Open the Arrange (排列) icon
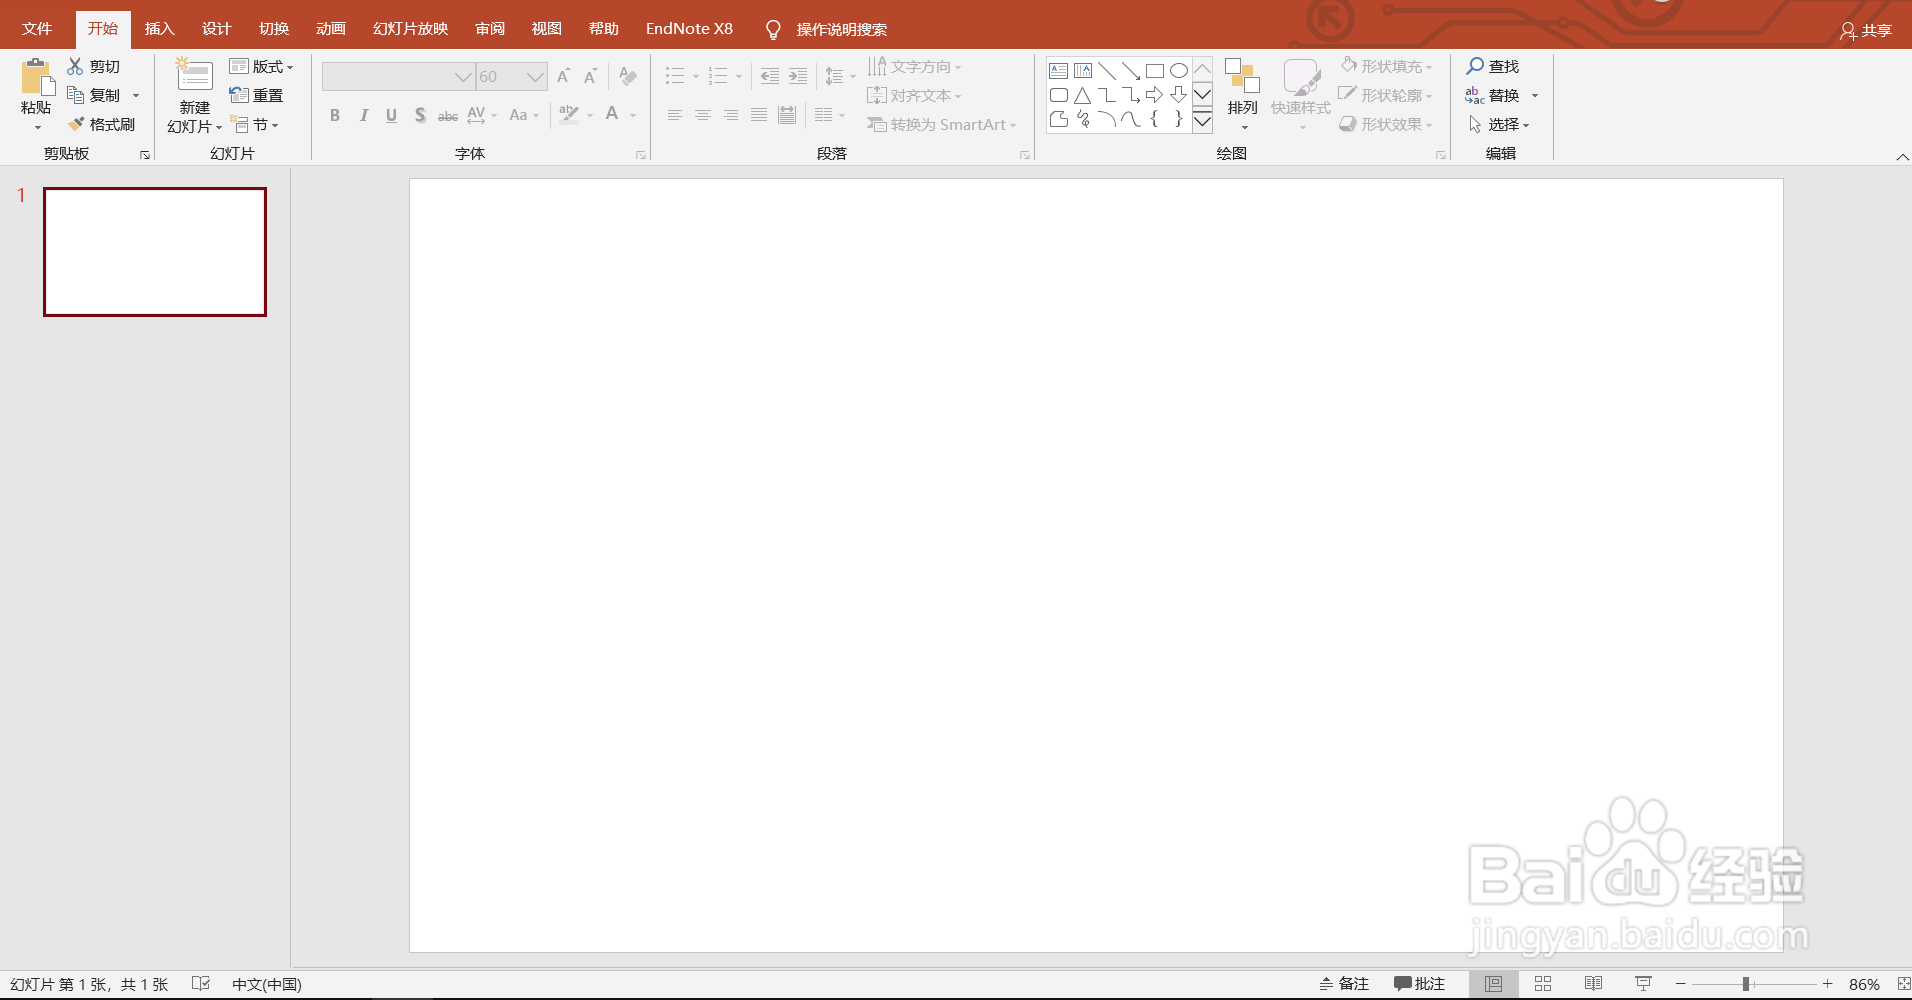The height and width of the screenshot is (1000, 1912). [1243, 77]
